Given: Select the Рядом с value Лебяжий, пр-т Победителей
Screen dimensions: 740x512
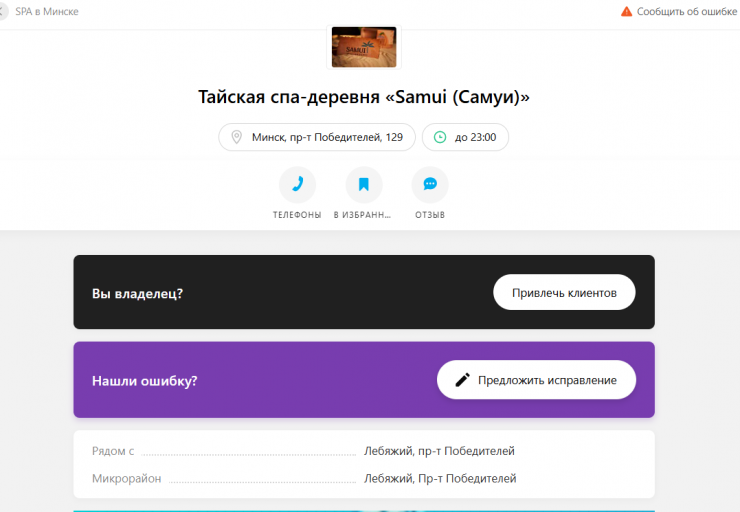Looking at the screenshot, I should coord(439,451).
